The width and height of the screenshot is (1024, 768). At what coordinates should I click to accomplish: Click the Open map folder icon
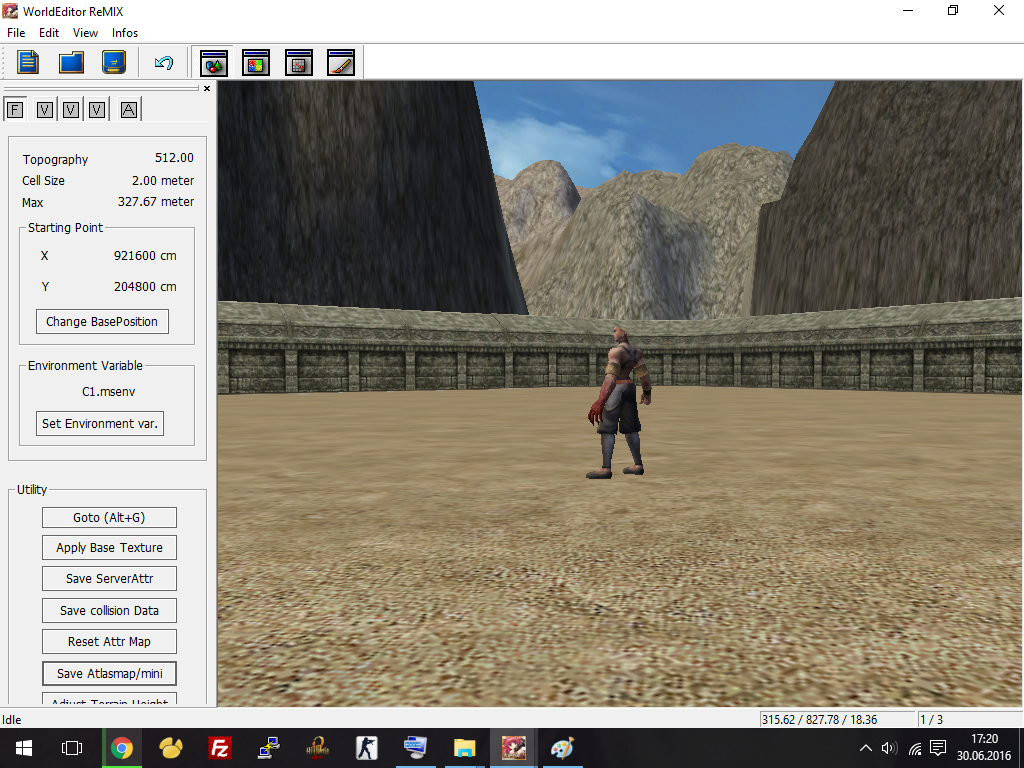click(x=71, y=63)
